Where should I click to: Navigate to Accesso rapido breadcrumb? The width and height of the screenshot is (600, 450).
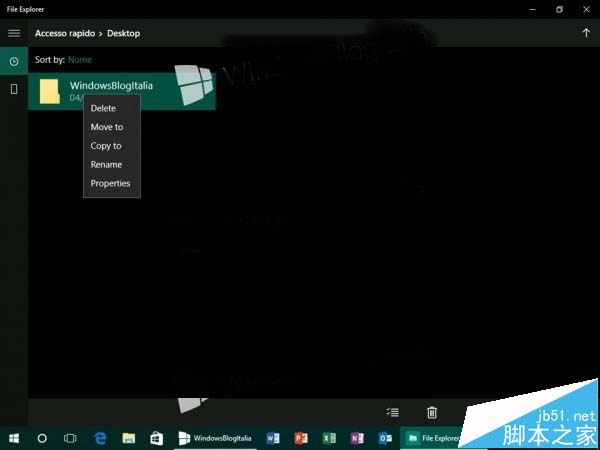(65, 33)
